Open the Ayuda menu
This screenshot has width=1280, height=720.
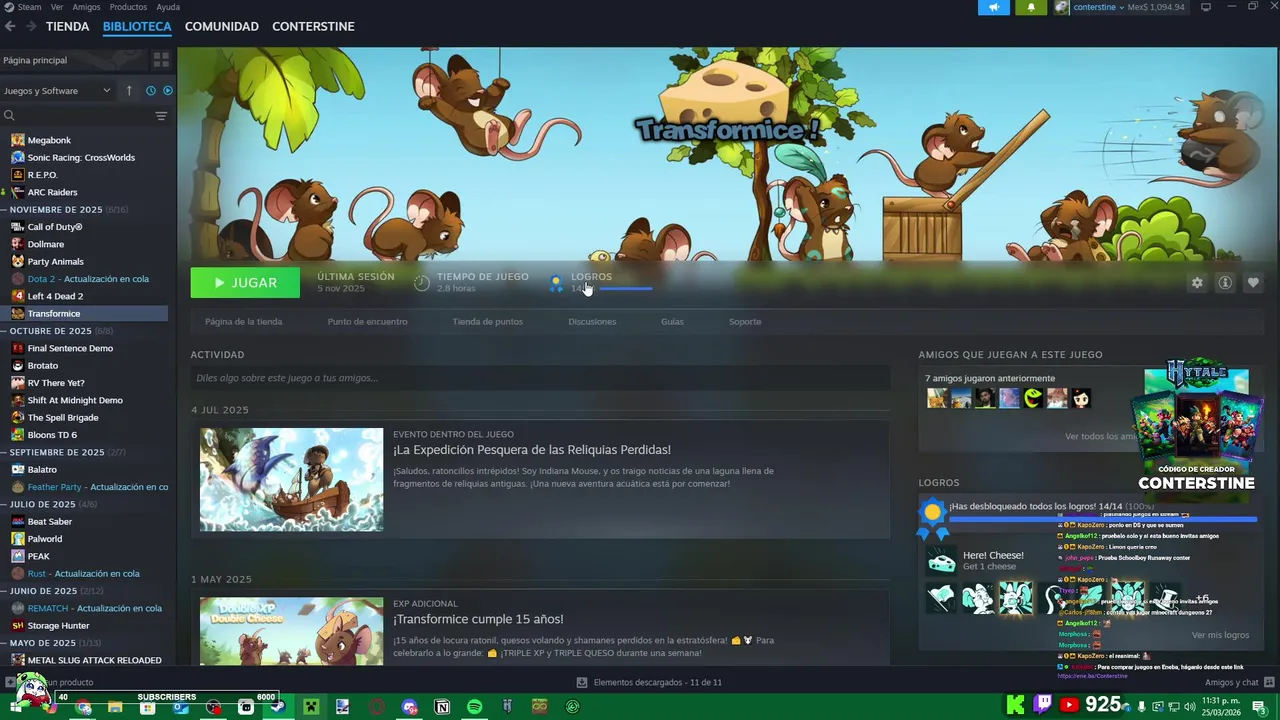point(168,7)
